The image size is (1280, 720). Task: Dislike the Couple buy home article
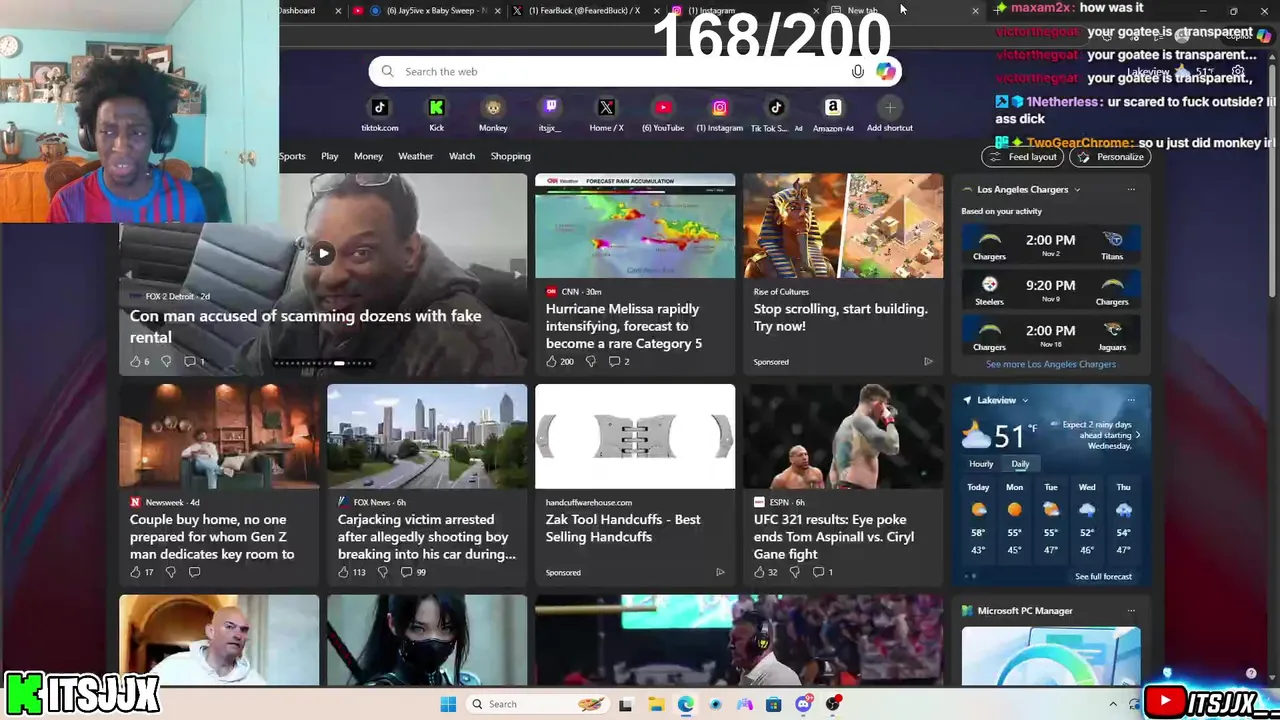coord(170,572)
